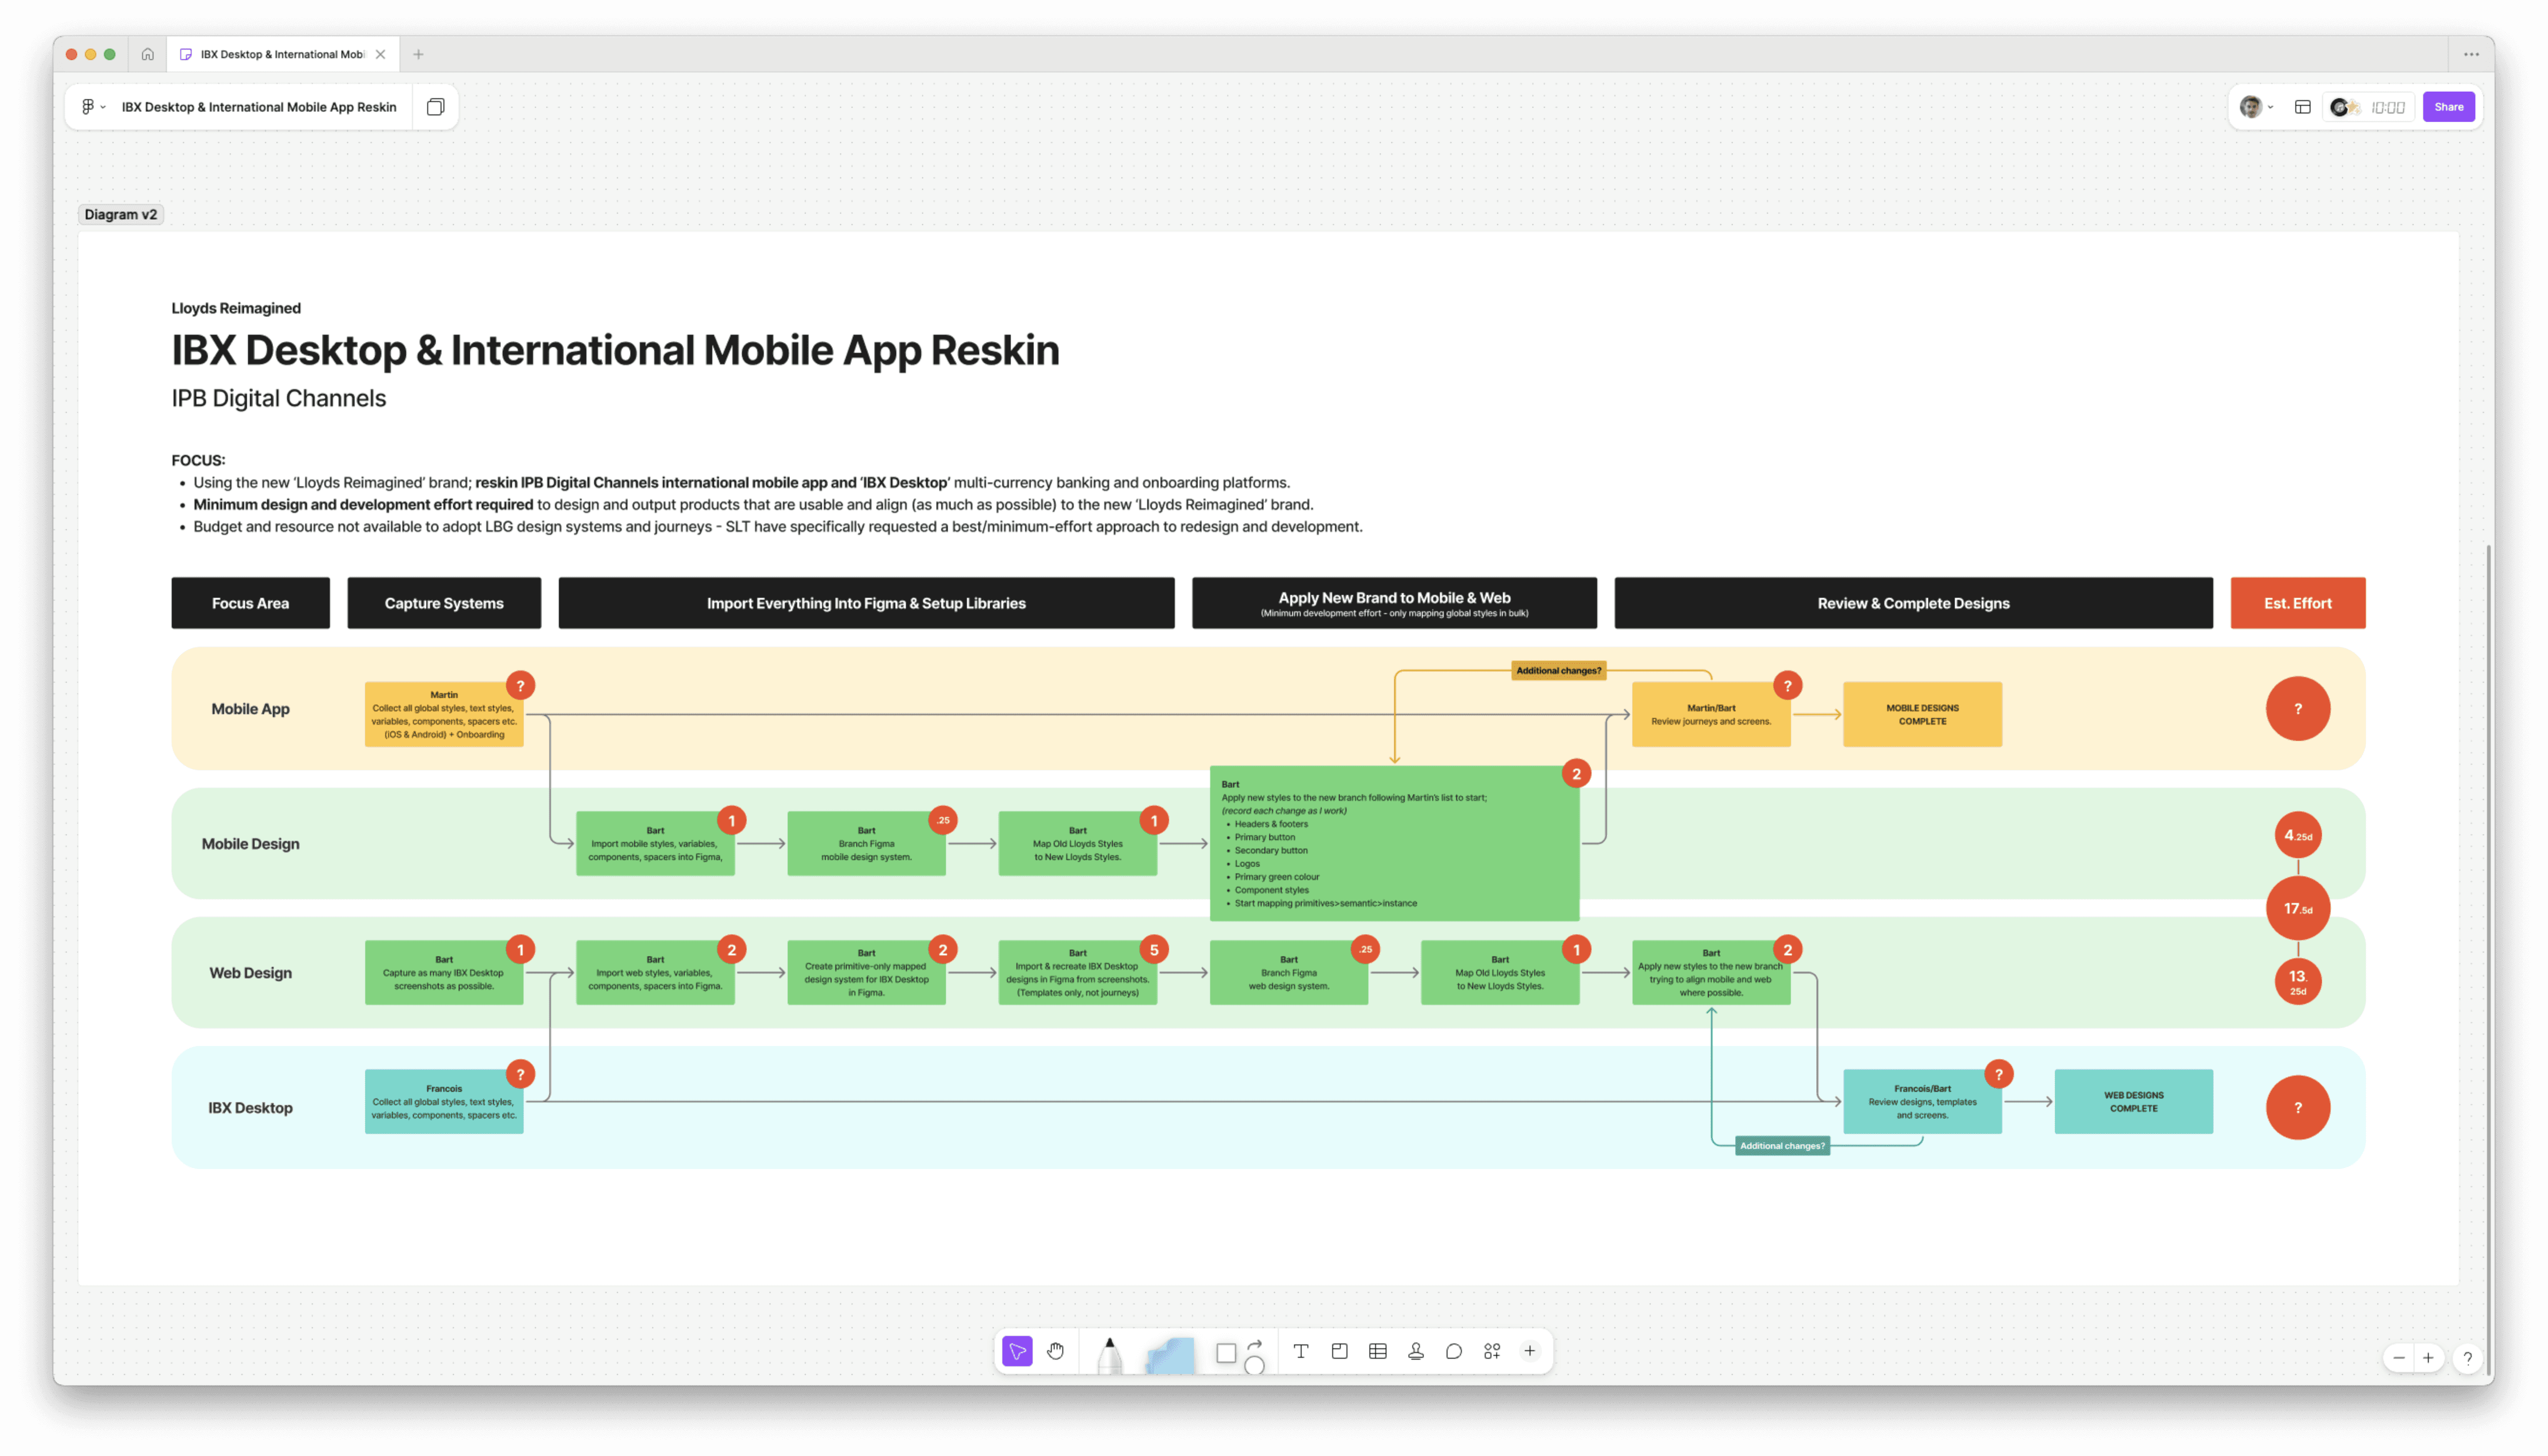Click the Share button
This screenshot has width=2548, height=1456.
(2448, 107)
